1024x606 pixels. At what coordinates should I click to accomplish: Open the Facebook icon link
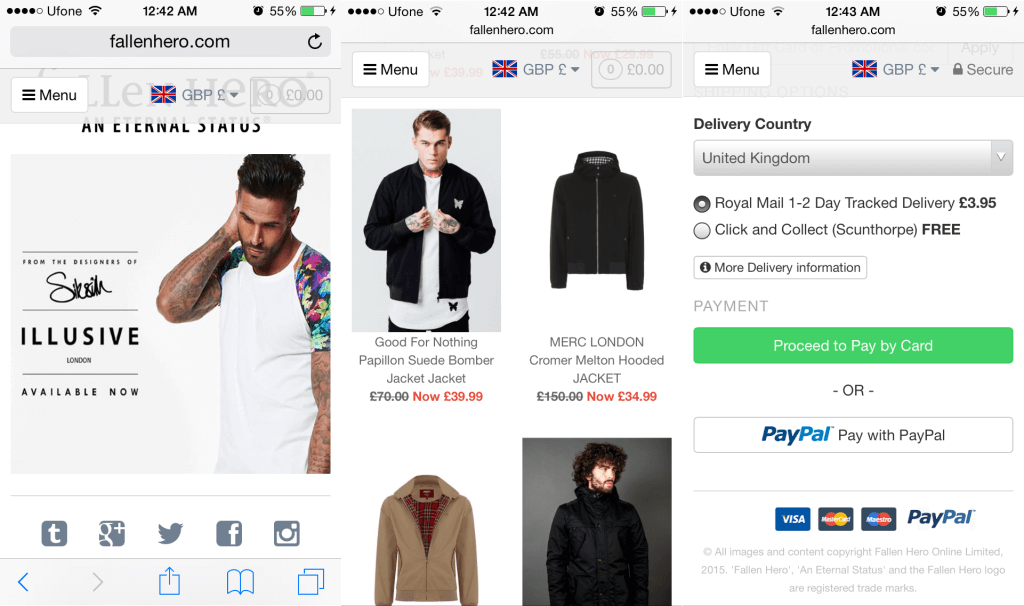click(x=228, y=533)
